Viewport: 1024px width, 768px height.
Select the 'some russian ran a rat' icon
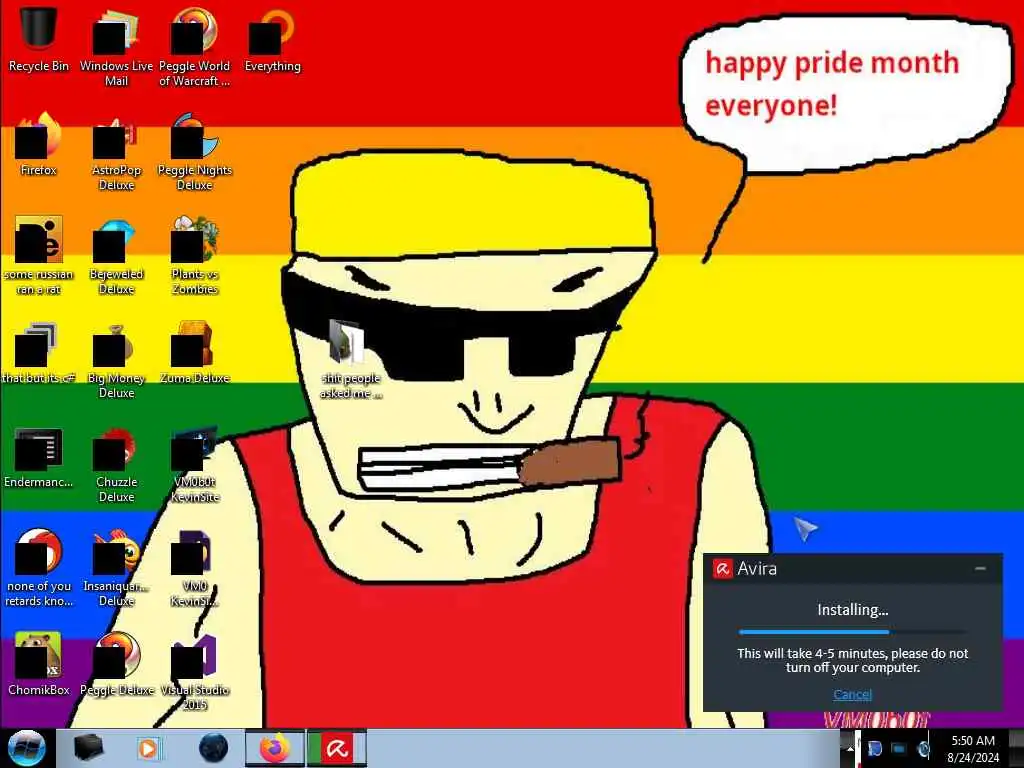39,253
